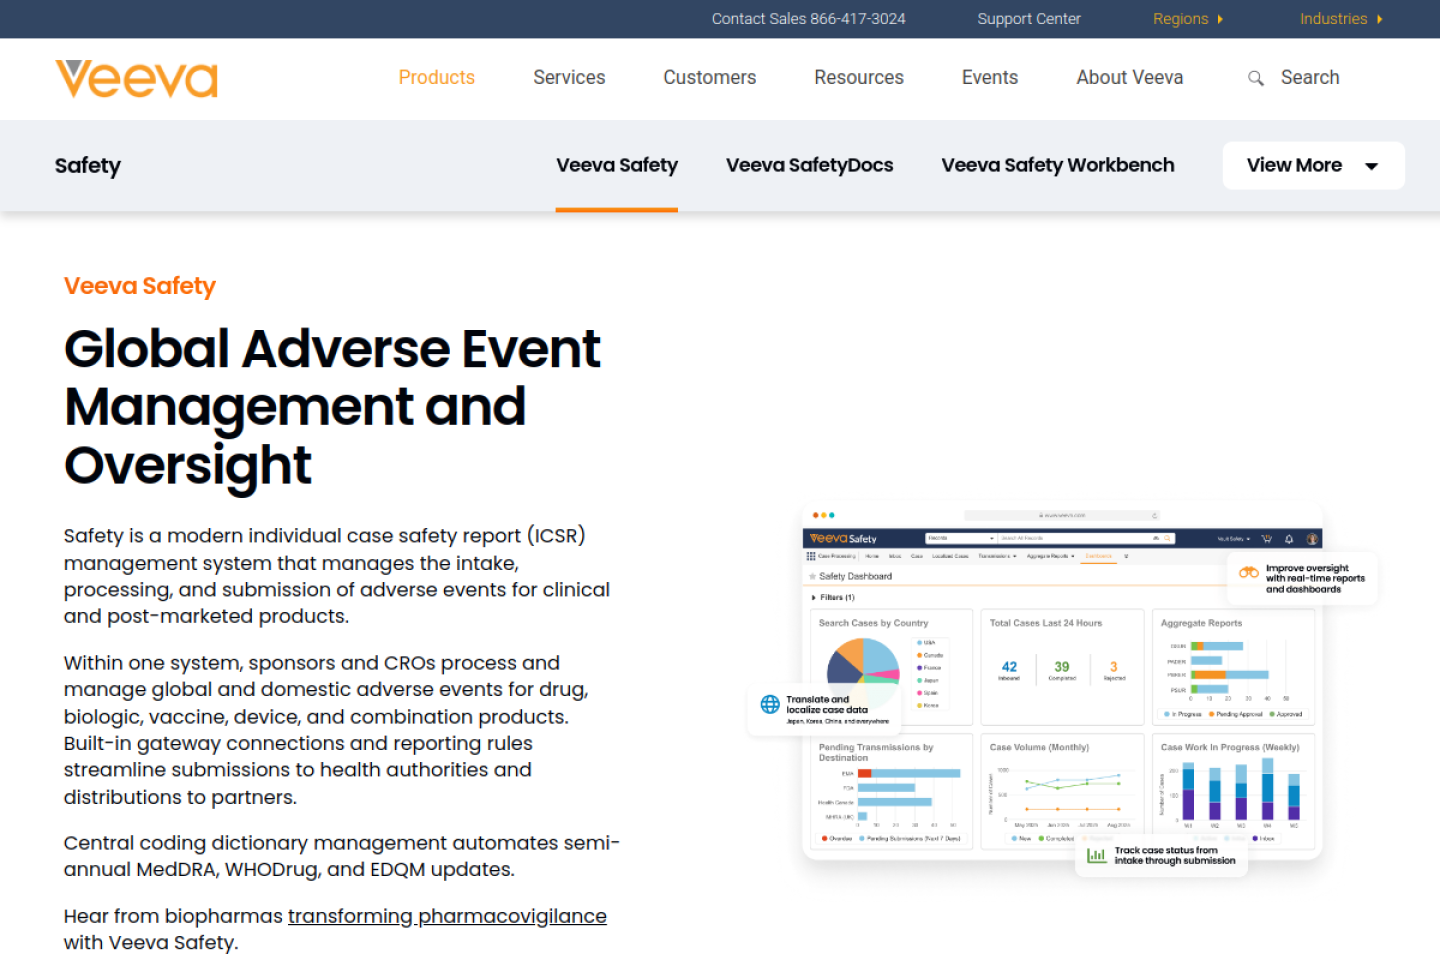Open the Products menu

click(437, 78)
